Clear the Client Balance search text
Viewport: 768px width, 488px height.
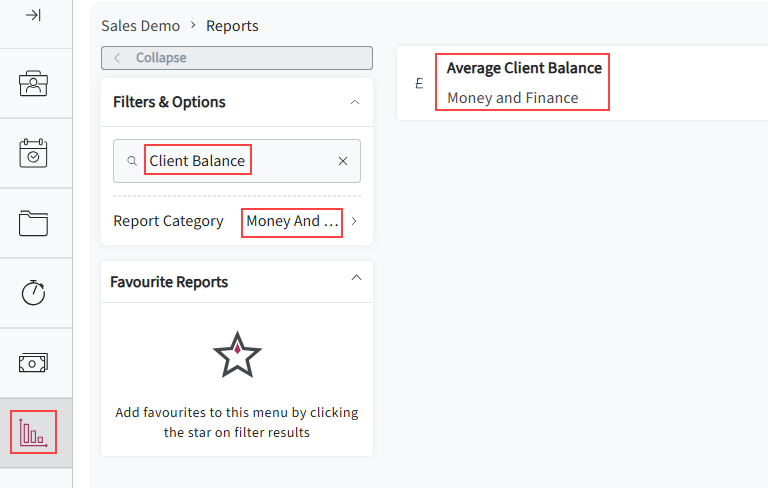click(343, 161)
